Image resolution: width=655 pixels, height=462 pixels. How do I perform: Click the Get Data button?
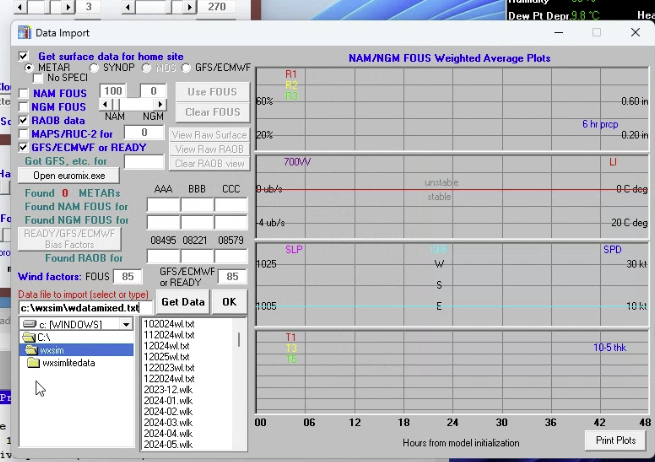[183, 302]
